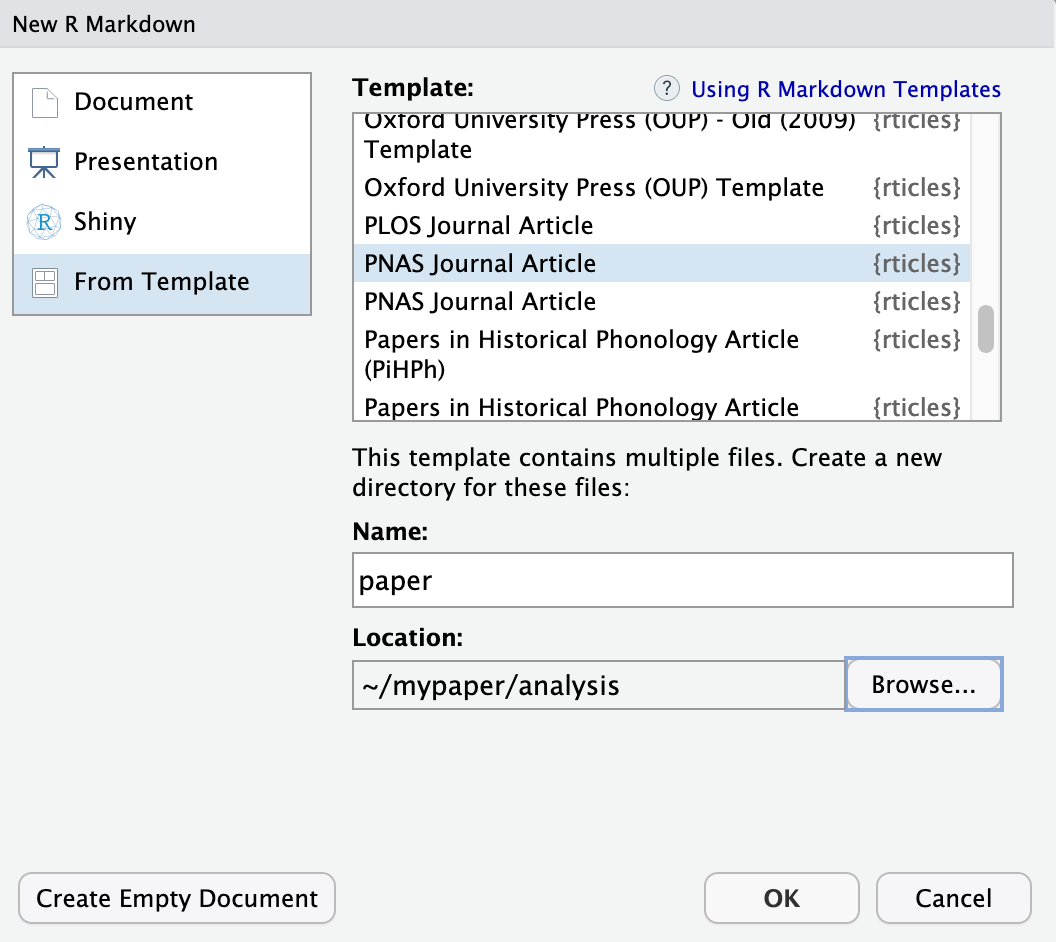
Task: Choose Oxford University Press (OUP) Template entry
Action: point(594,188)
